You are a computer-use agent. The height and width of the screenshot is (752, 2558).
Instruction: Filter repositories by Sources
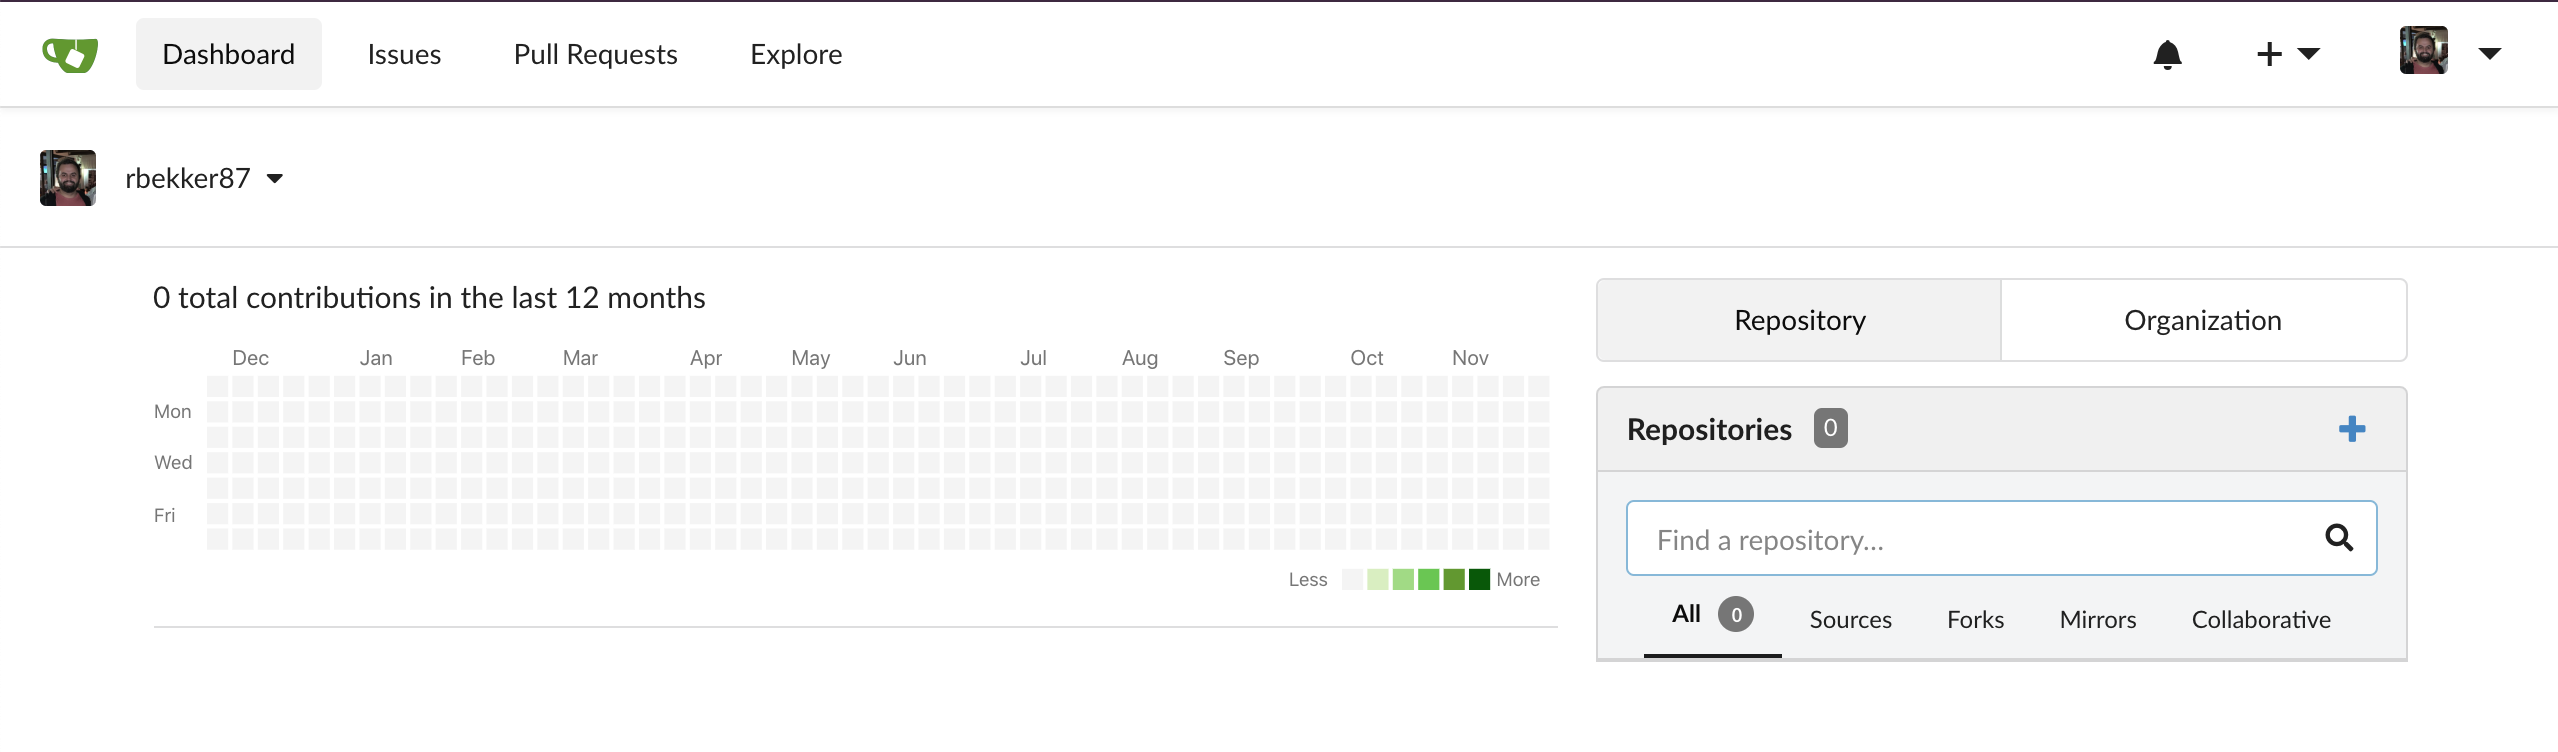(x=1850, y=620)
